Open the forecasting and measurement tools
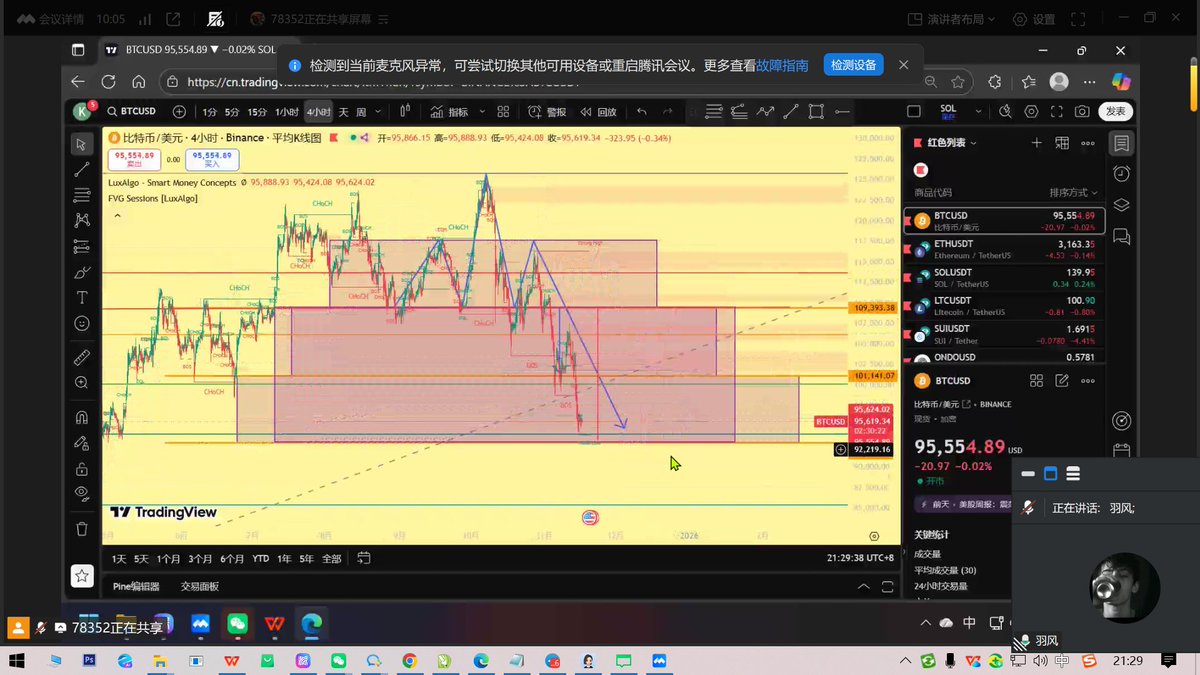1200x675 pixels. coord(82,246)
